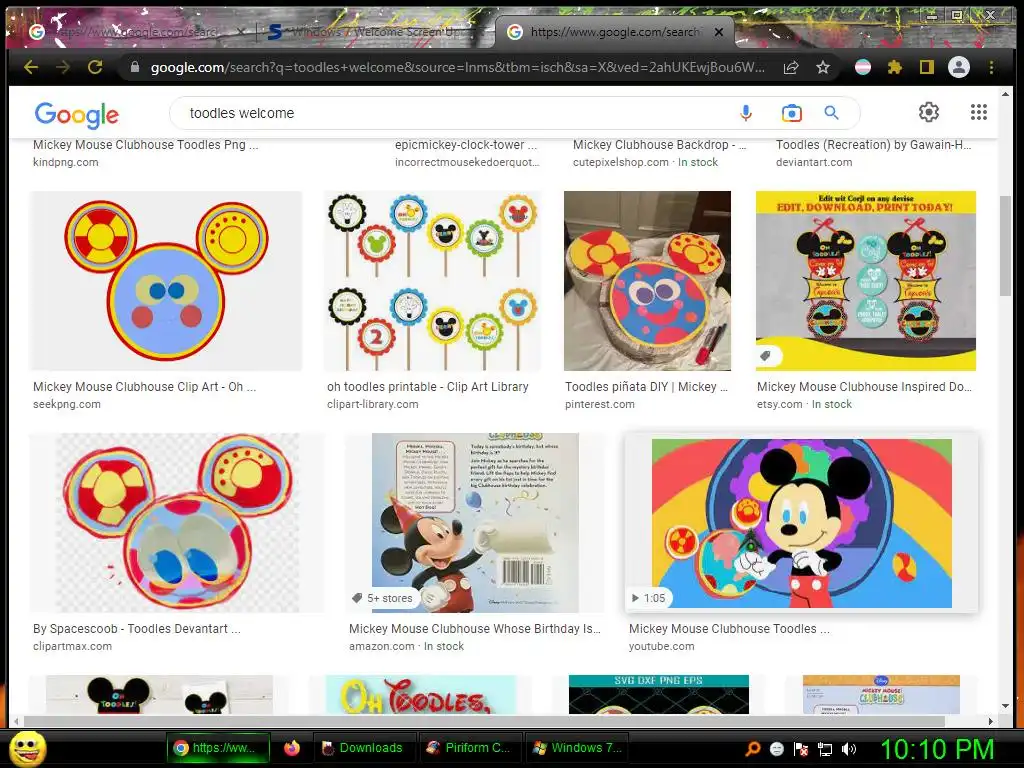Click Mickey Mouse Clubhouse Clip Art title link
This screenshot has width=1024, height=768.
[144, 387]
